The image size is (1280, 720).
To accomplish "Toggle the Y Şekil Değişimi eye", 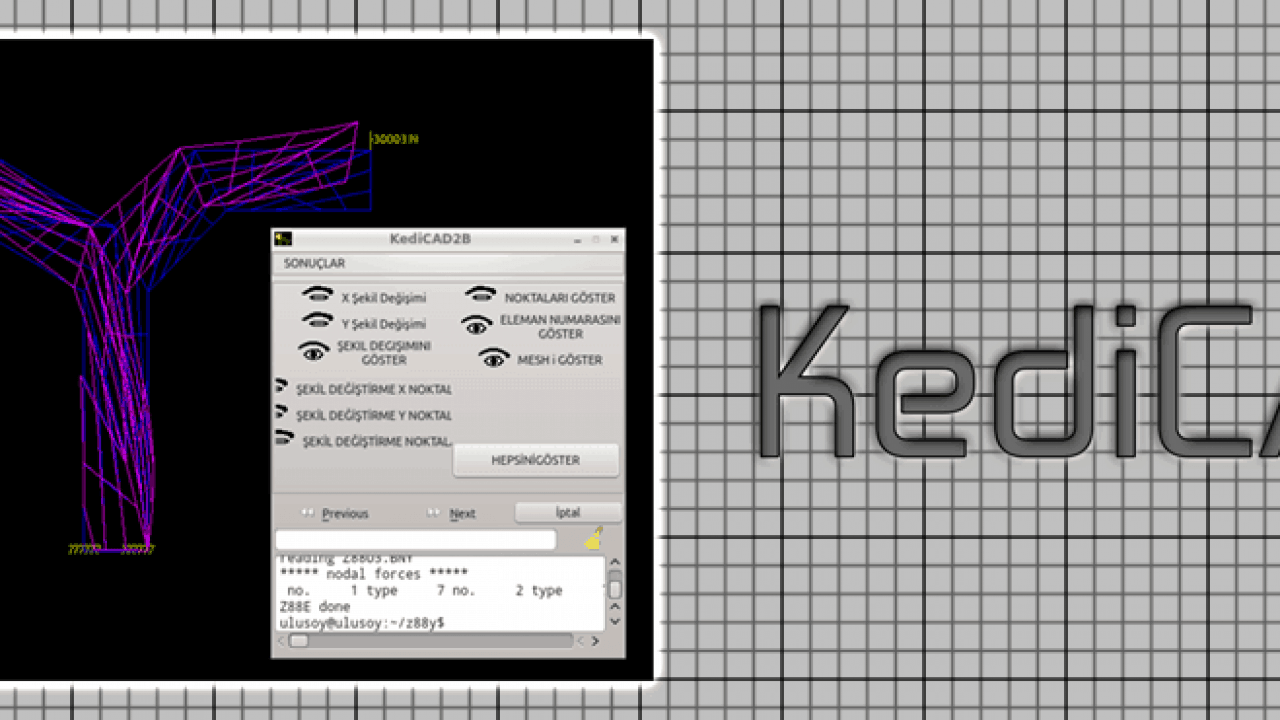I will (318, 321).
